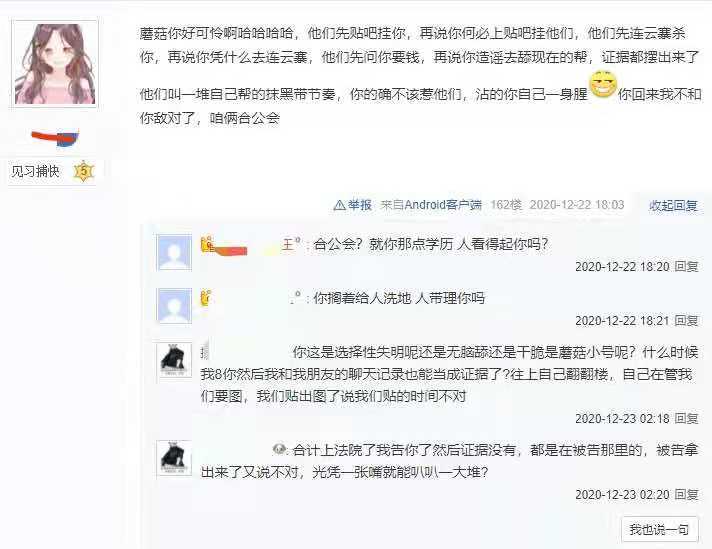The width and height of the screenshot is (712, 549).
Task: Reply to the 02:20 comment
Action: (686, 494)
